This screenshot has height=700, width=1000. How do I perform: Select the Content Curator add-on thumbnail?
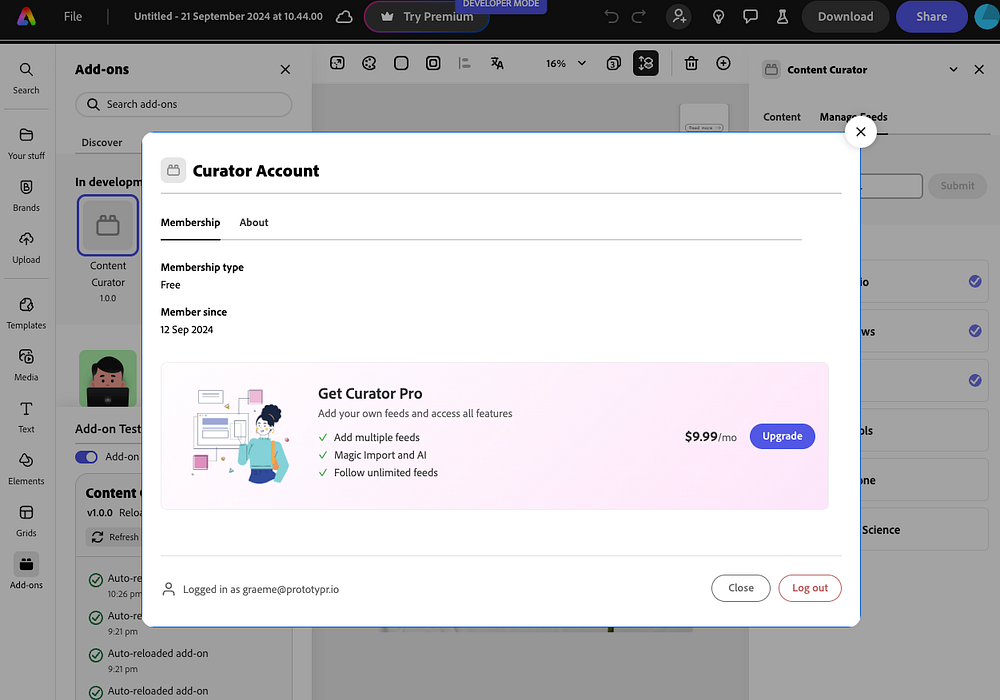coord(108,225)
